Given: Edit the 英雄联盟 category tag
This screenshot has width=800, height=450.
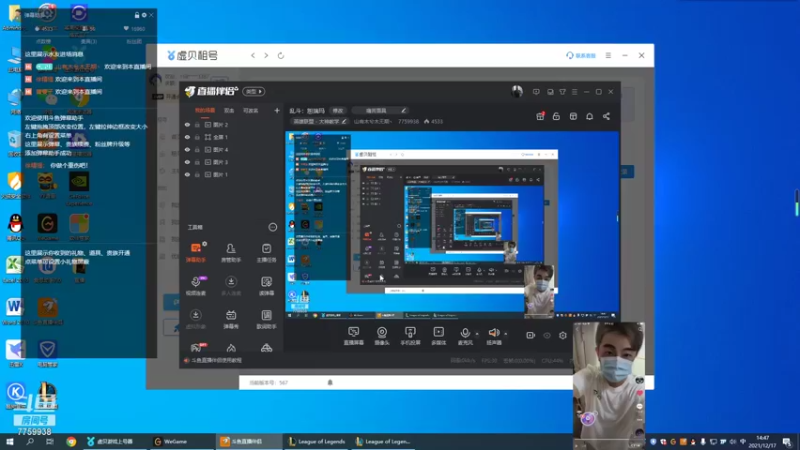Looking at the screenshot, I should [320, 121].
